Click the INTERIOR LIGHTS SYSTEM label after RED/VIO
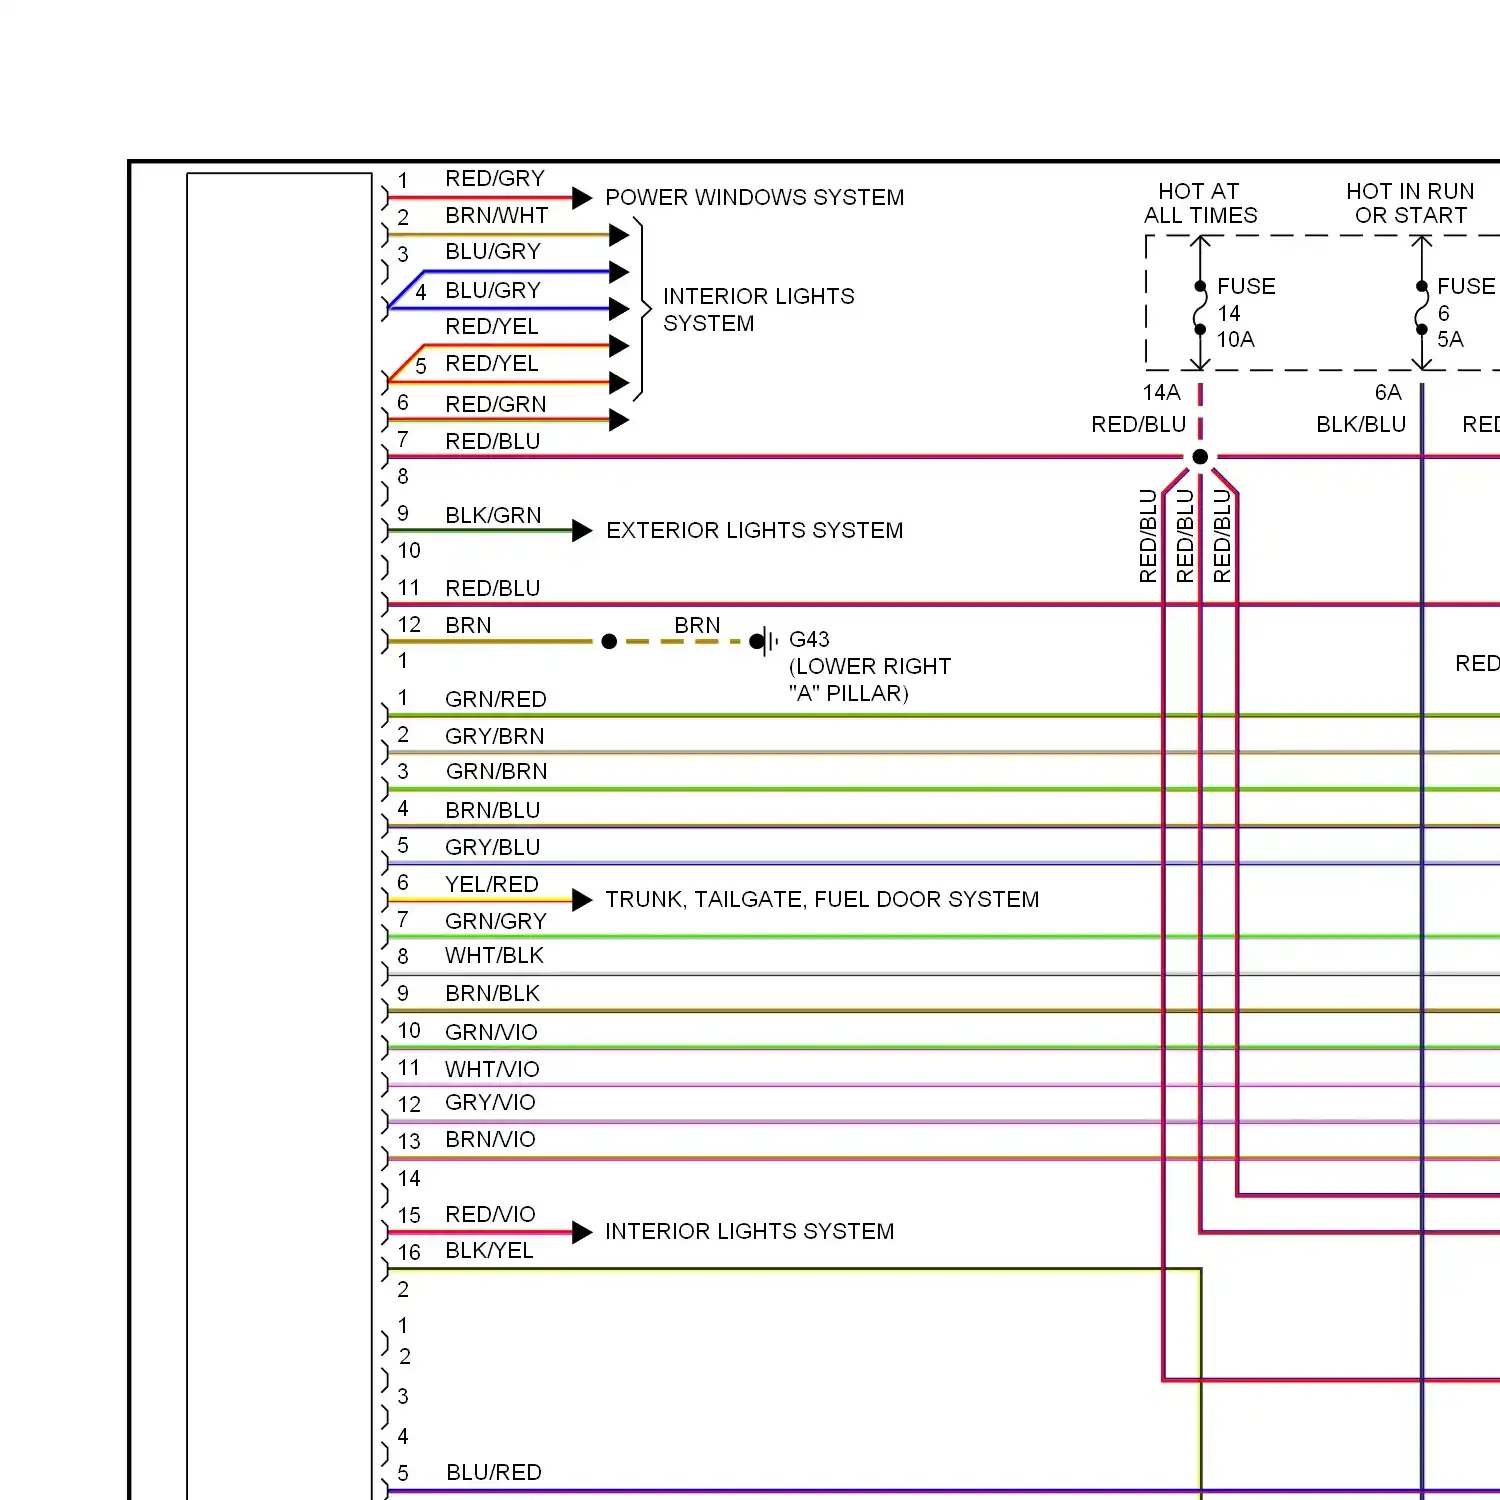The image size is (1500, 1500). (x=749, y=1231)
